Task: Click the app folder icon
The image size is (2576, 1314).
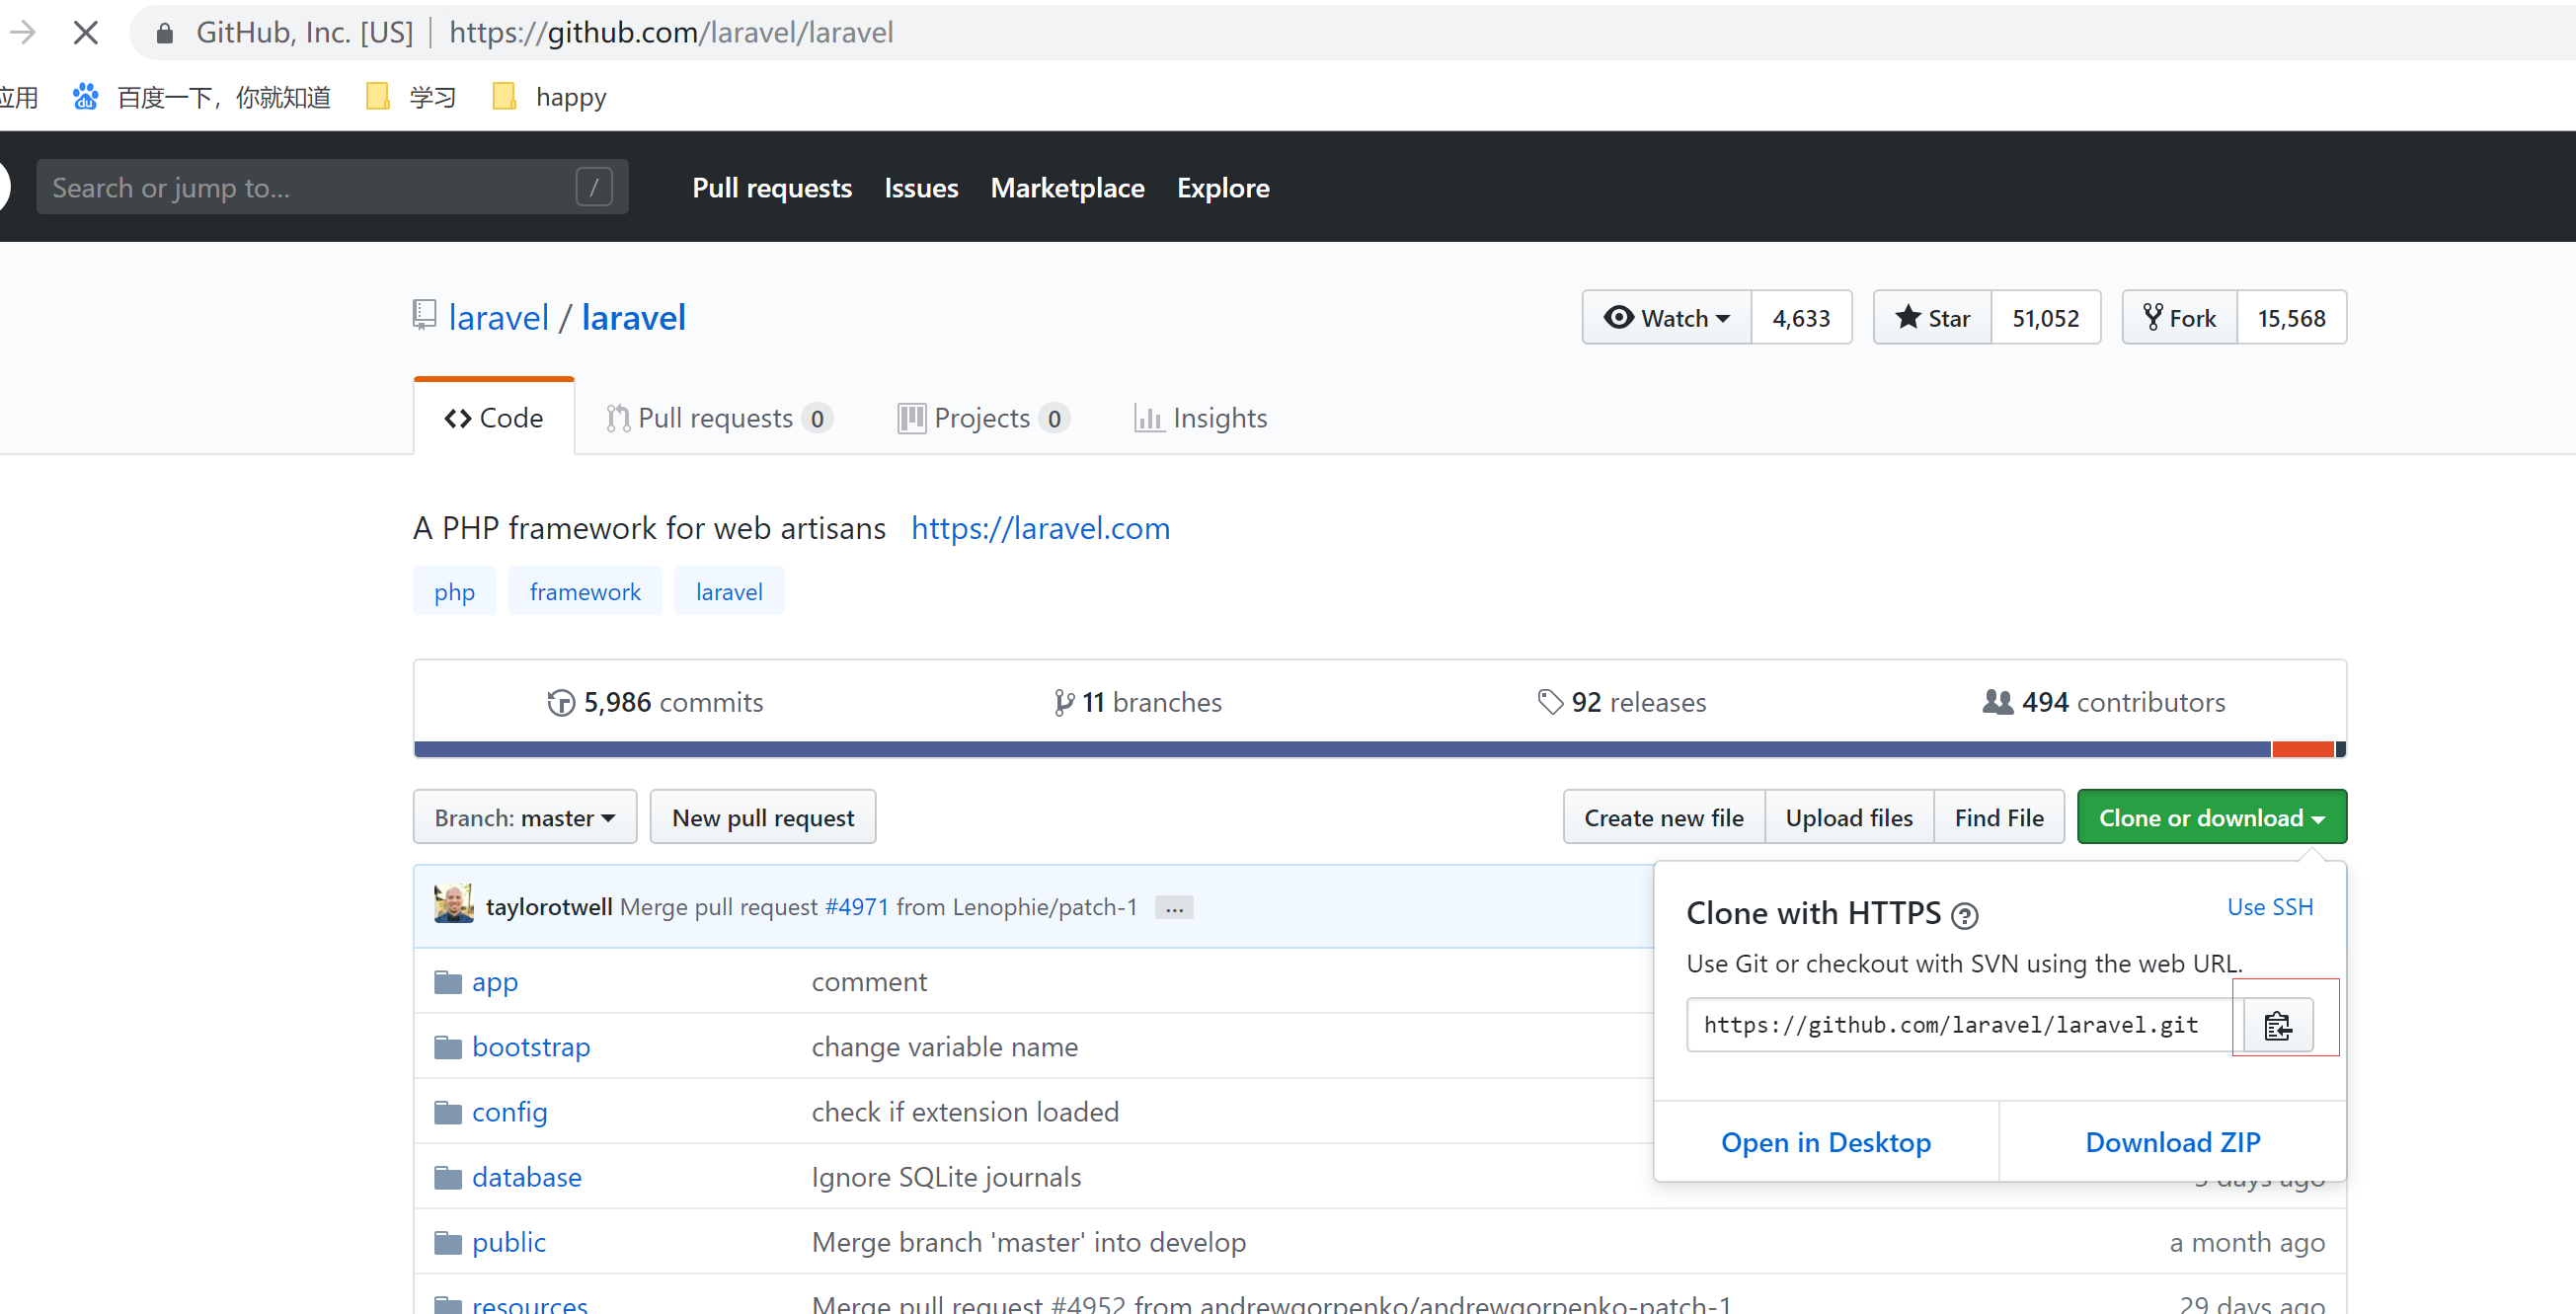Action: (448, 982)
